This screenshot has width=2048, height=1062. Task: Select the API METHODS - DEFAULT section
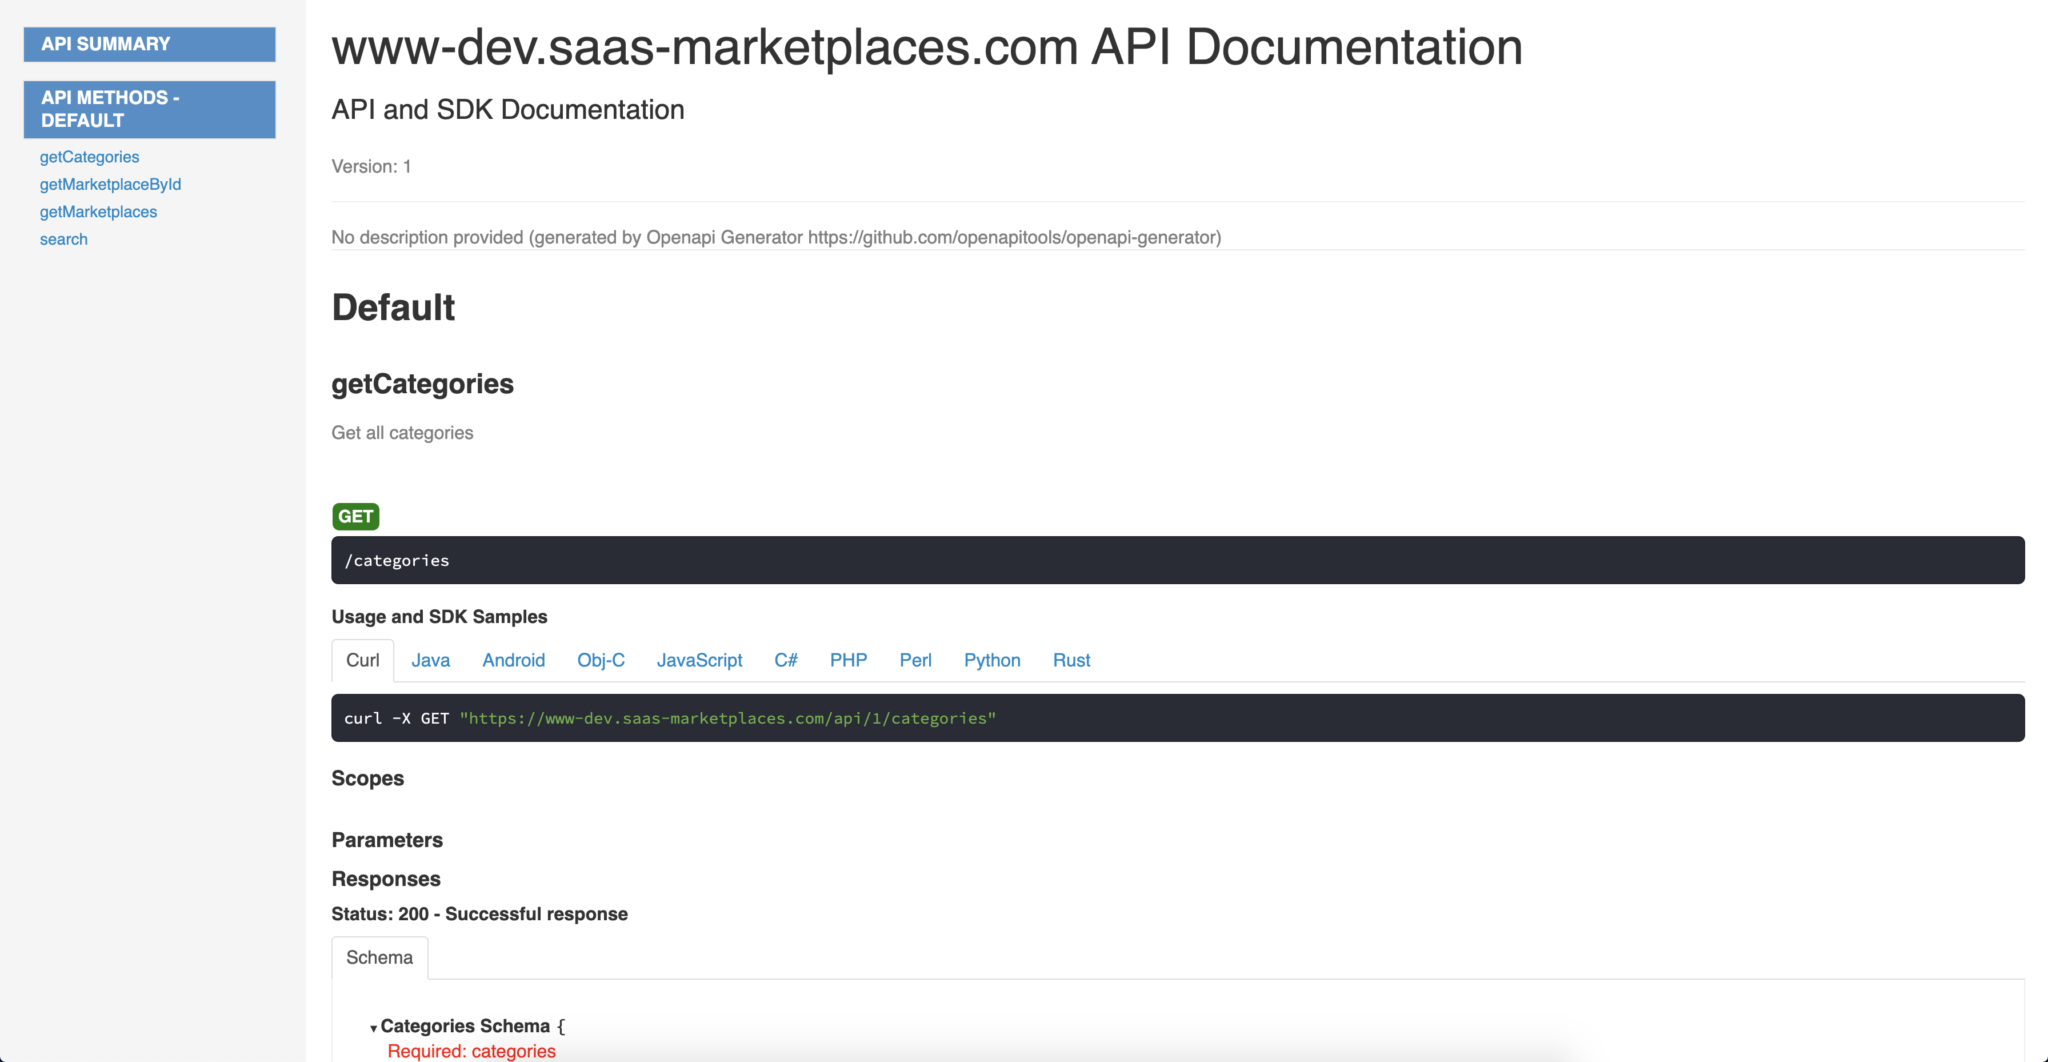149,109
